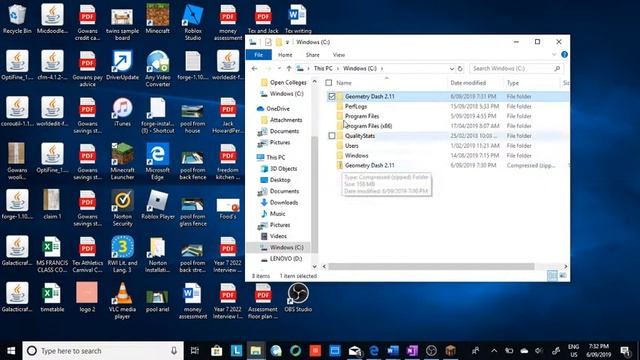Open Roblox Player desktop icon

(x=158, y=204)
